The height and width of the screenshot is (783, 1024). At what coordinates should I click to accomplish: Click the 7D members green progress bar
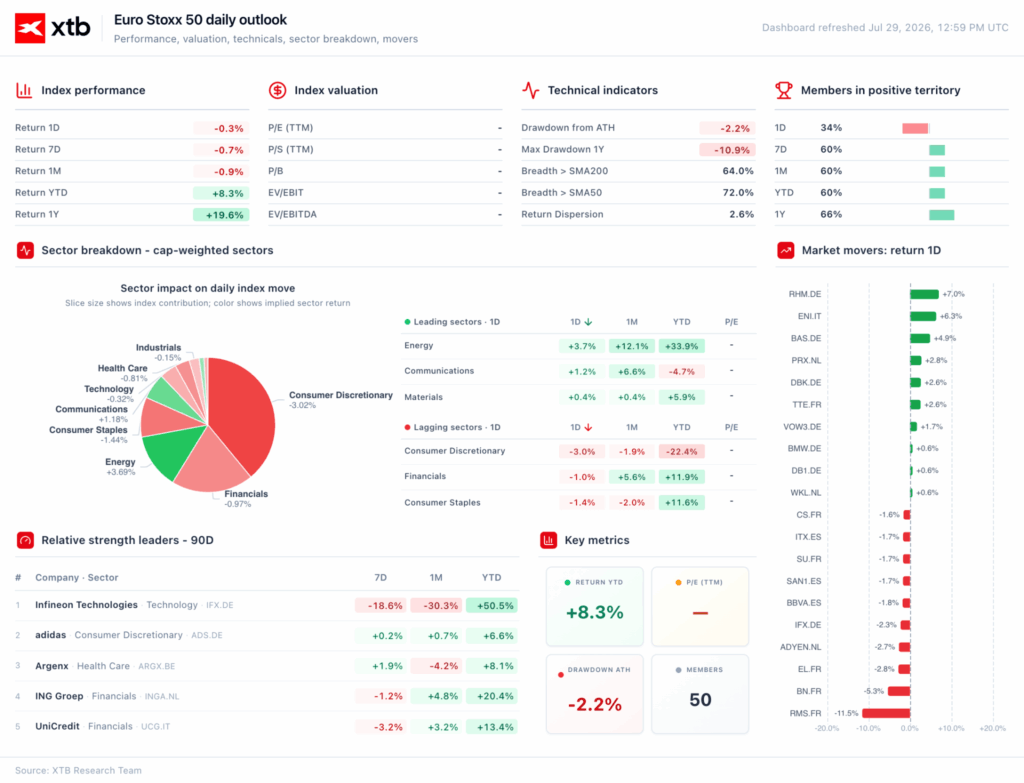coord(937,150)
